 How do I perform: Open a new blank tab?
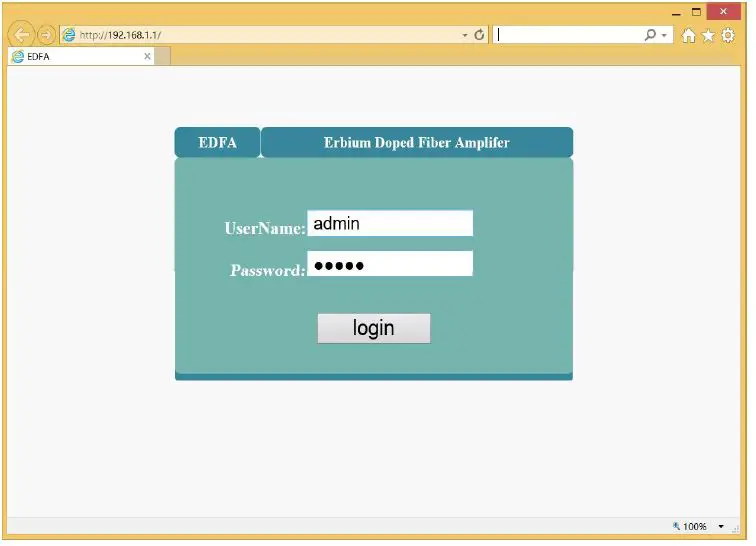(163, 57)
